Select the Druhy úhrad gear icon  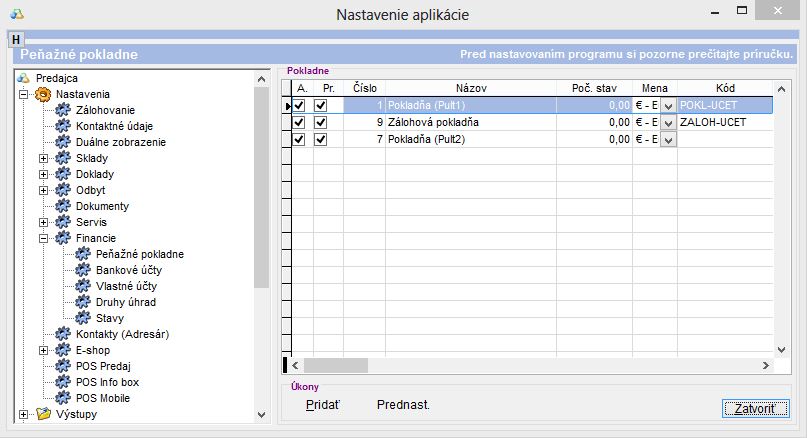pos(84,302)
